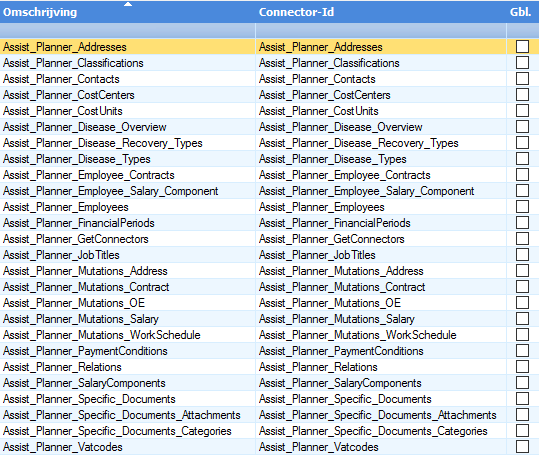Viewport: 539px width, 456px height.
Task: Click Assist_Planner_Vatcodes in Connector-Id column
Action: (319, 447)
